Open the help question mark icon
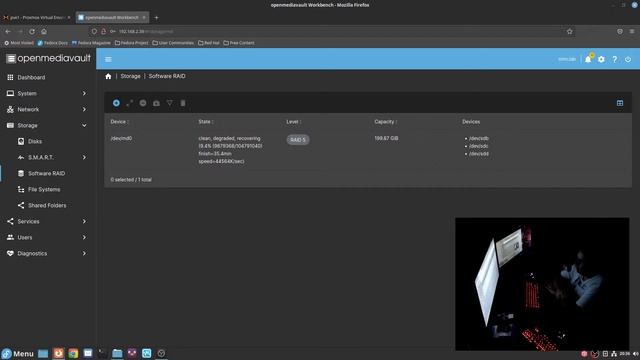Viewport: 640px width, 360px height. pos(615,59)
